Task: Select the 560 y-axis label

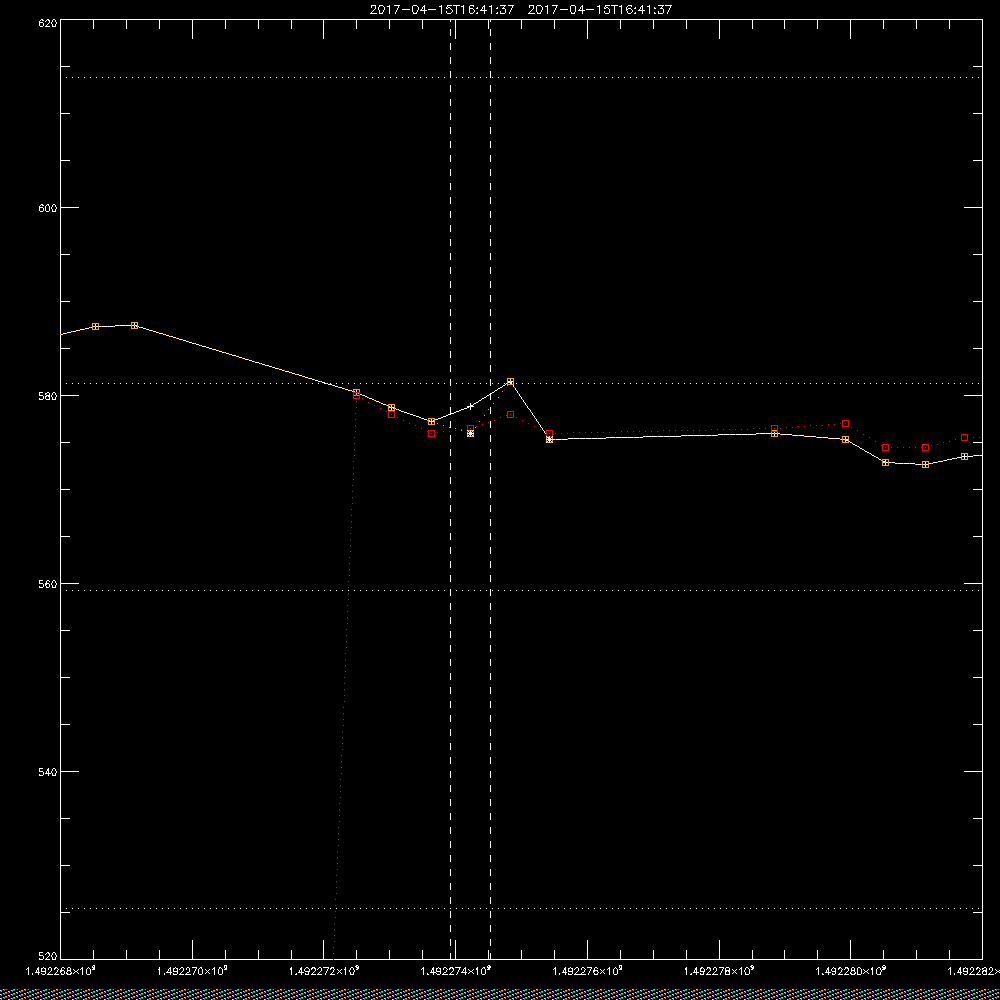Action: (48, 584)
